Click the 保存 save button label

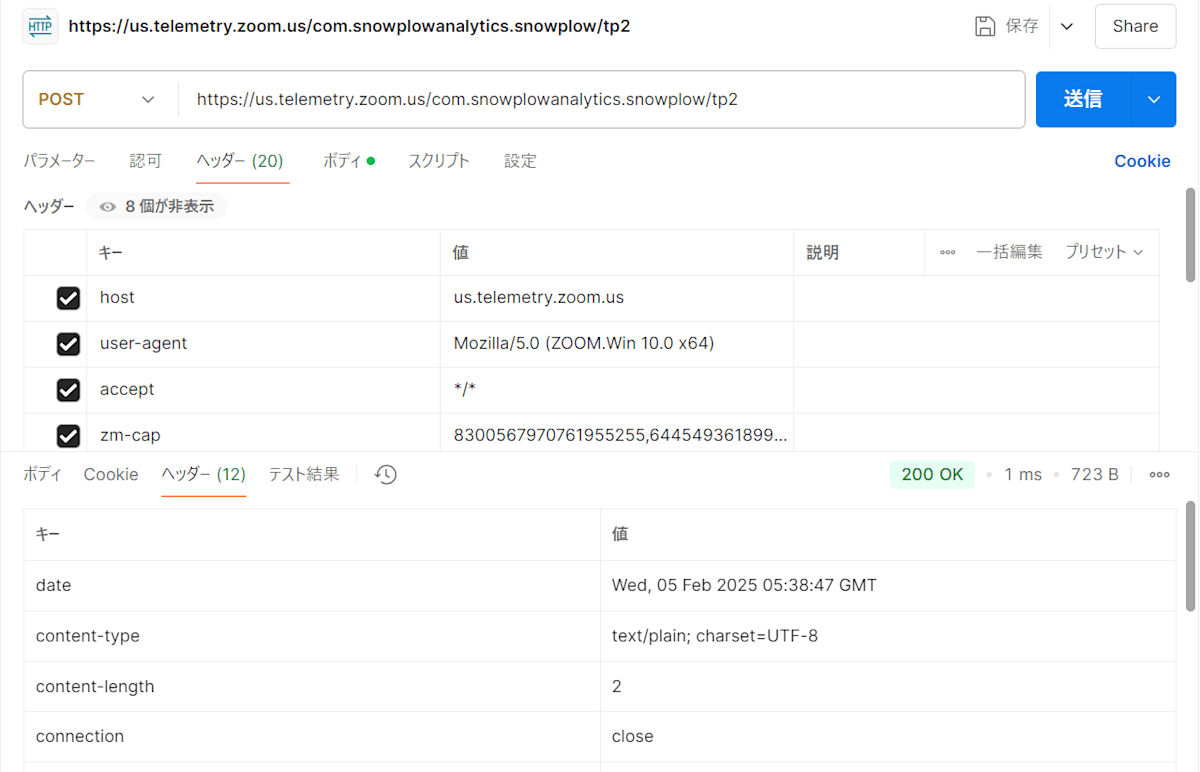pyautogui.click(x=1022, y=26)
